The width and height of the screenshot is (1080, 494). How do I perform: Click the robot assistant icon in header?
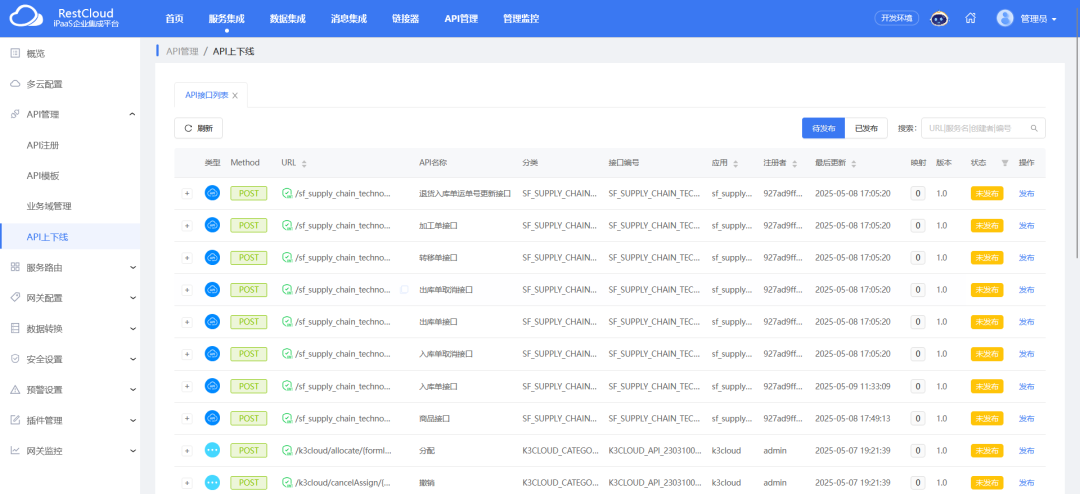coord(939,18)
